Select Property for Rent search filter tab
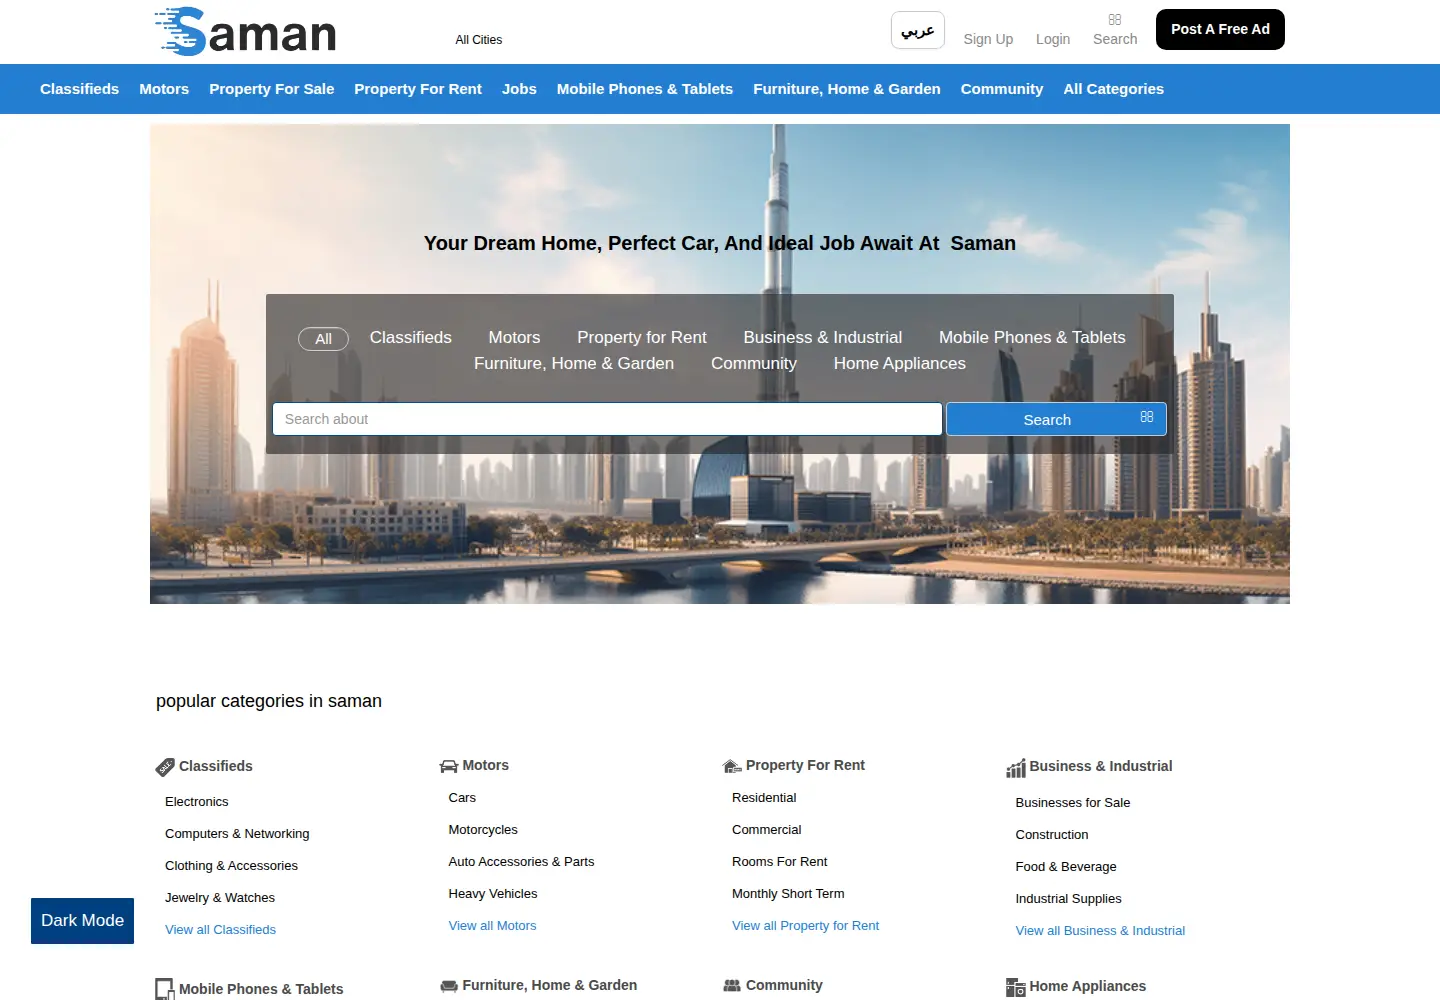 (642, 338)
